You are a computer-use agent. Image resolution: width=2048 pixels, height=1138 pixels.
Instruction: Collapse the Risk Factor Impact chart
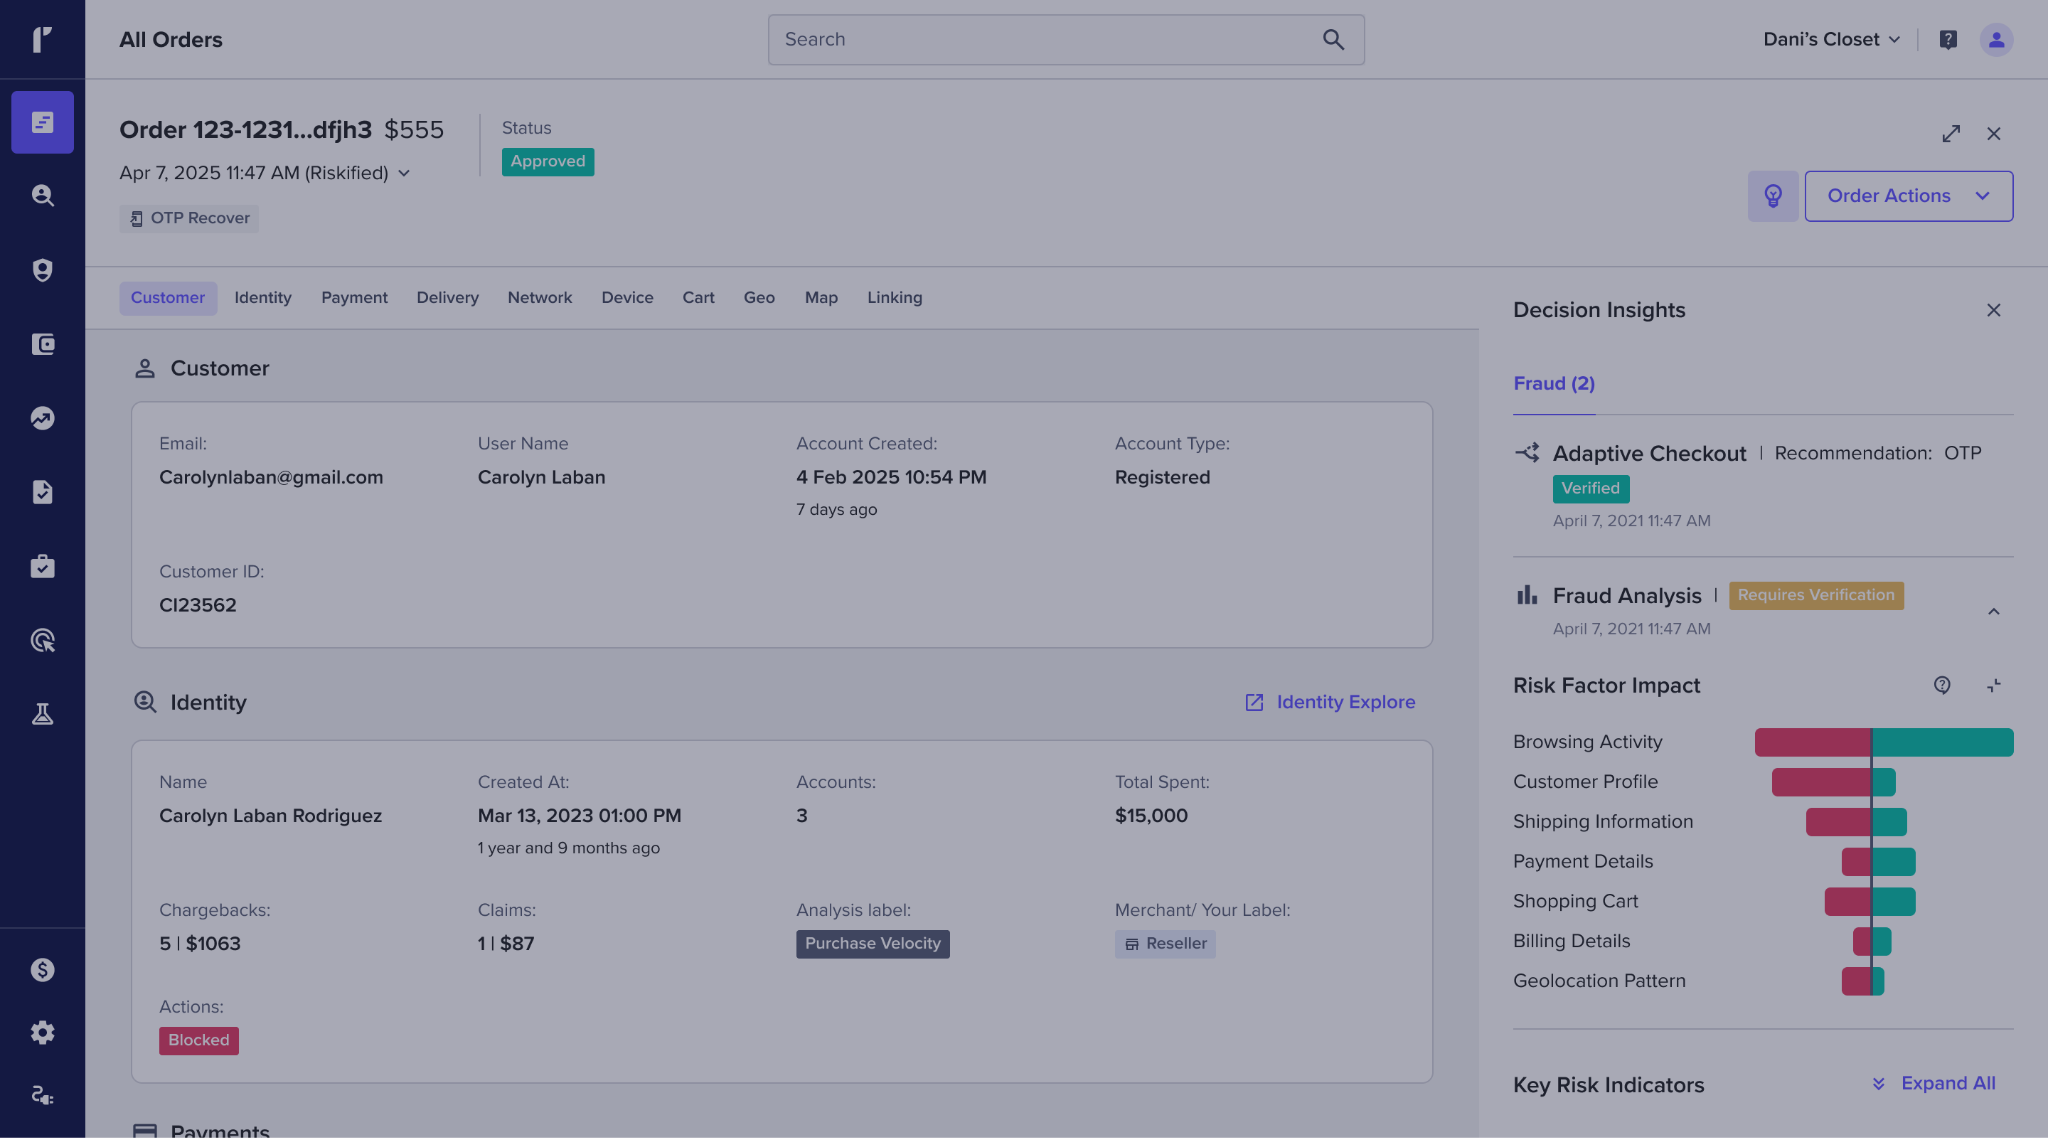pos(1993,685)
